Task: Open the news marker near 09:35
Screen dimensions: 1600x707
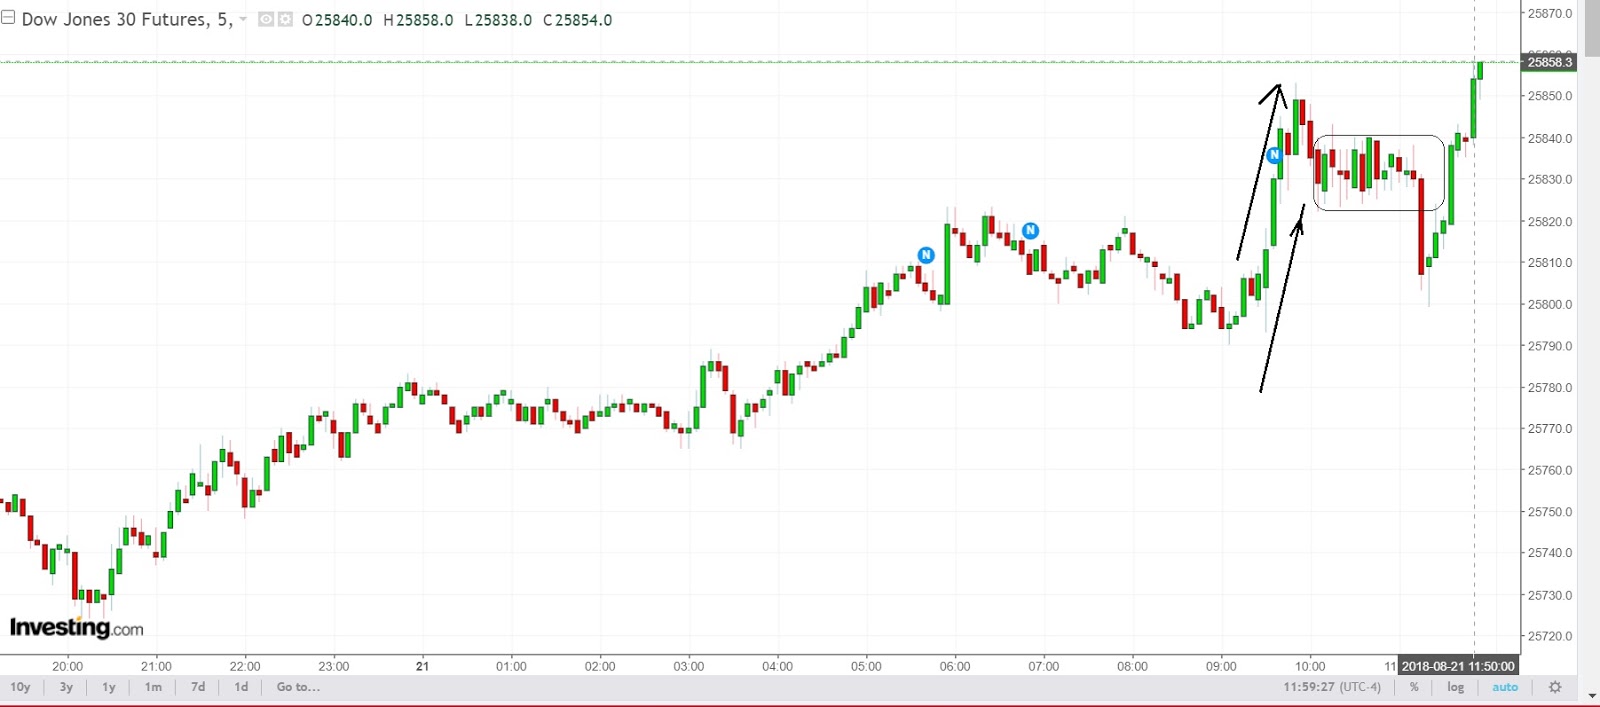Action: (1273, 155)
